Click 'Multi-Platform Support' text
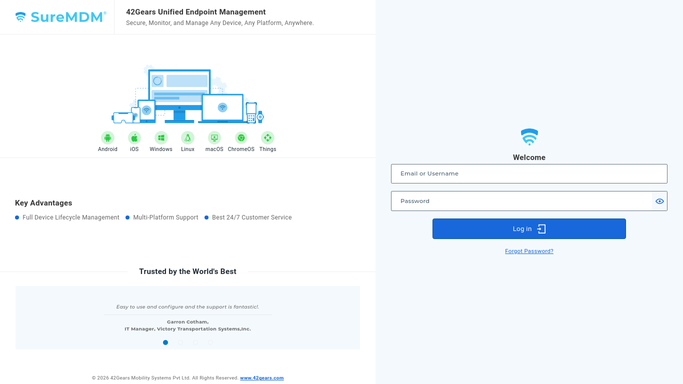 (x=166, y=217)
